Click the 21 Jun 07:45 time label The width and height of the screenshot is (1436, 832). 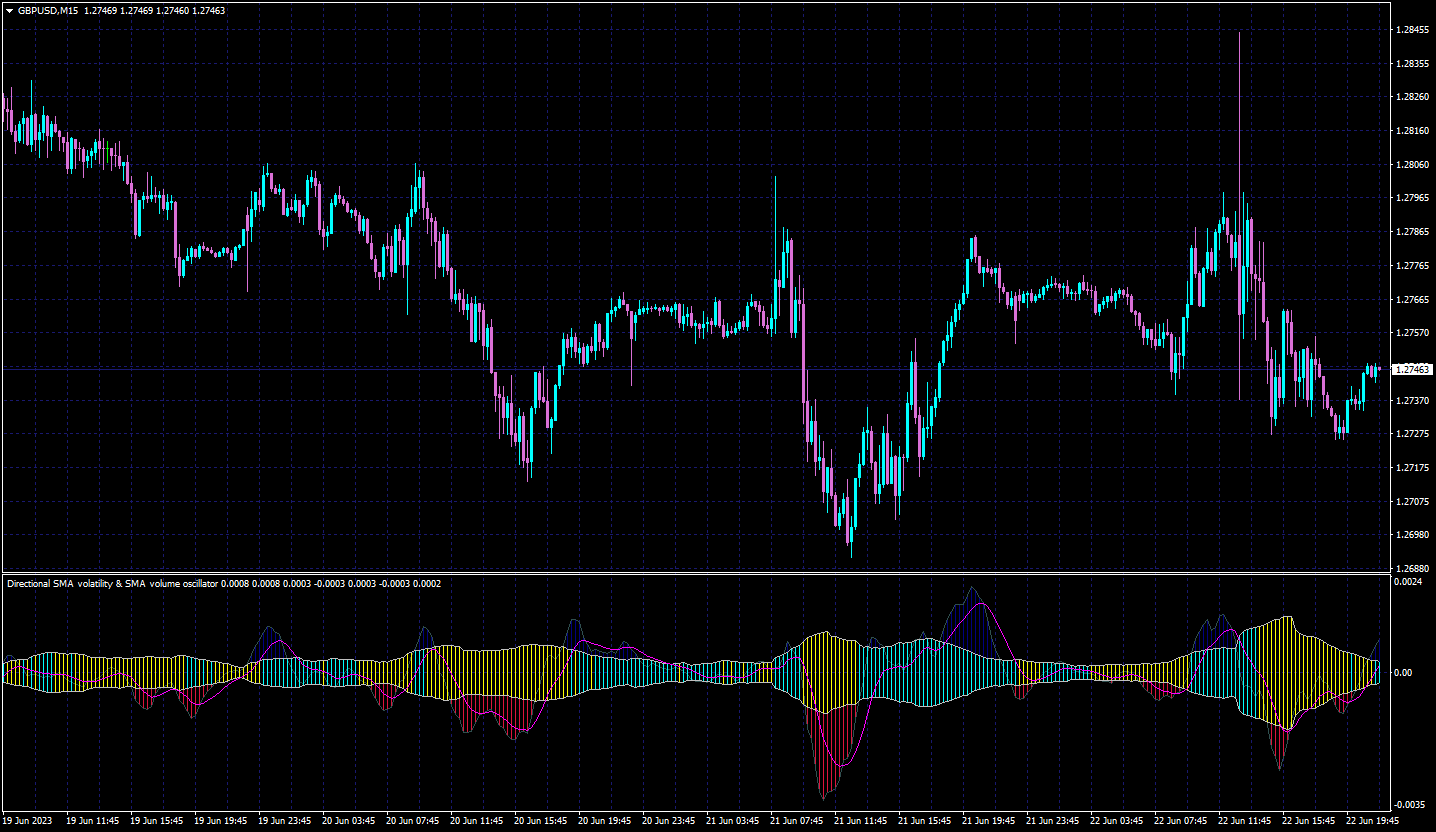coord(797,820)
